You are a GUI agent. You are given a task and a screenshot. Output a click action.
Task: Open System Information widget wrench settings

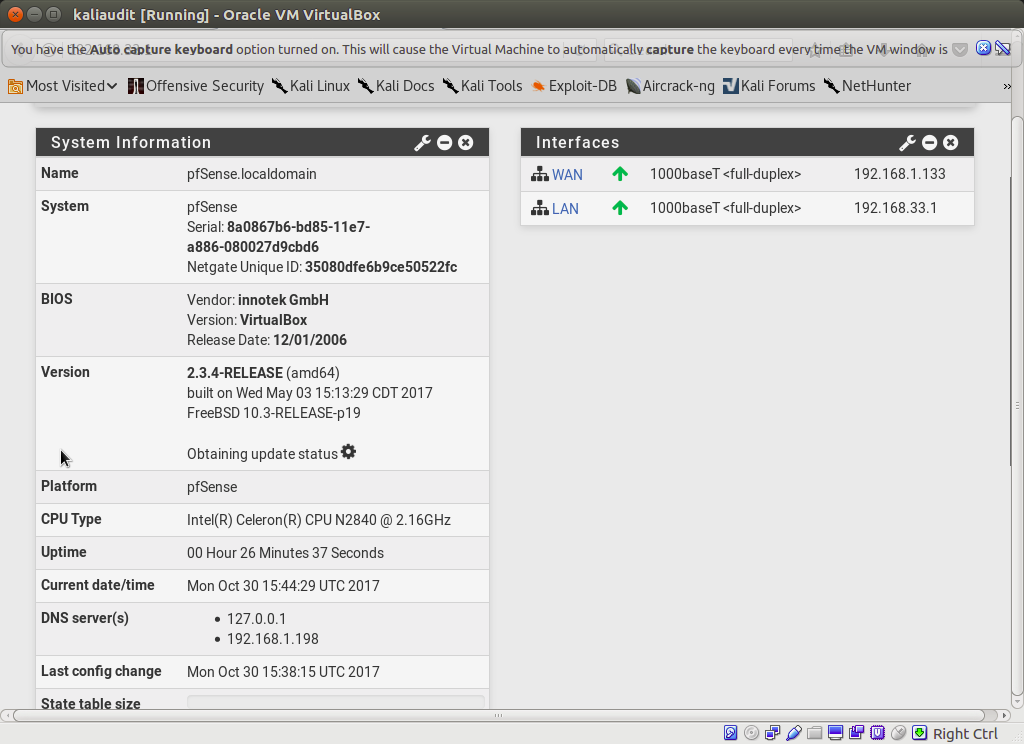tap(423, 142)
